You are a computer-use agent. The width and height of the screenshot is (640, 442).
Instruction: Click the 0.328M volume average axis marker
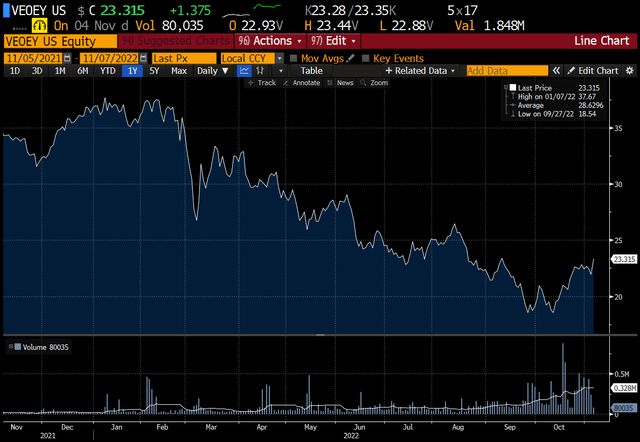[624, 388]
